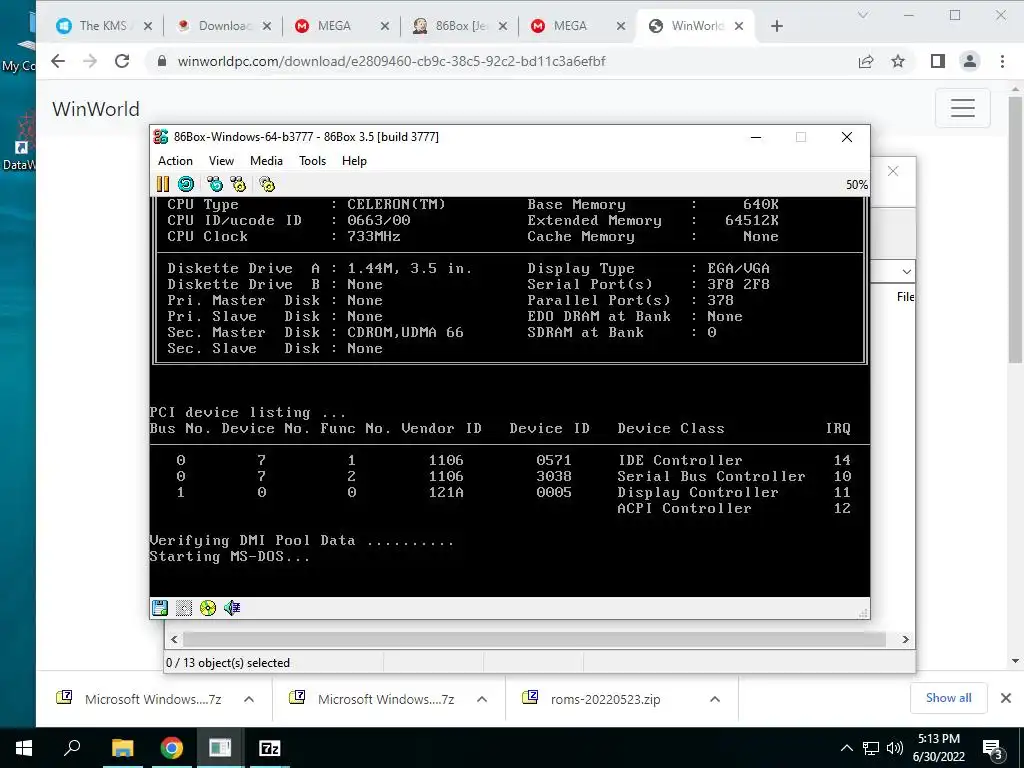Click the CD-ROM drive status icon

[x=208, y=608]
